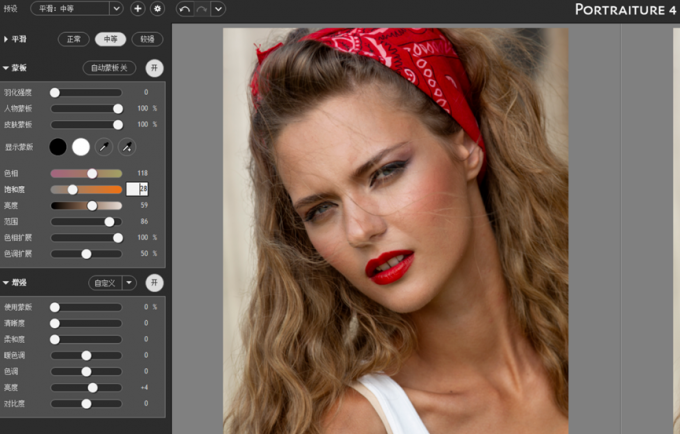
Task: Click the mask 亮度 gradient slider handle
Action: coord(92,206)
